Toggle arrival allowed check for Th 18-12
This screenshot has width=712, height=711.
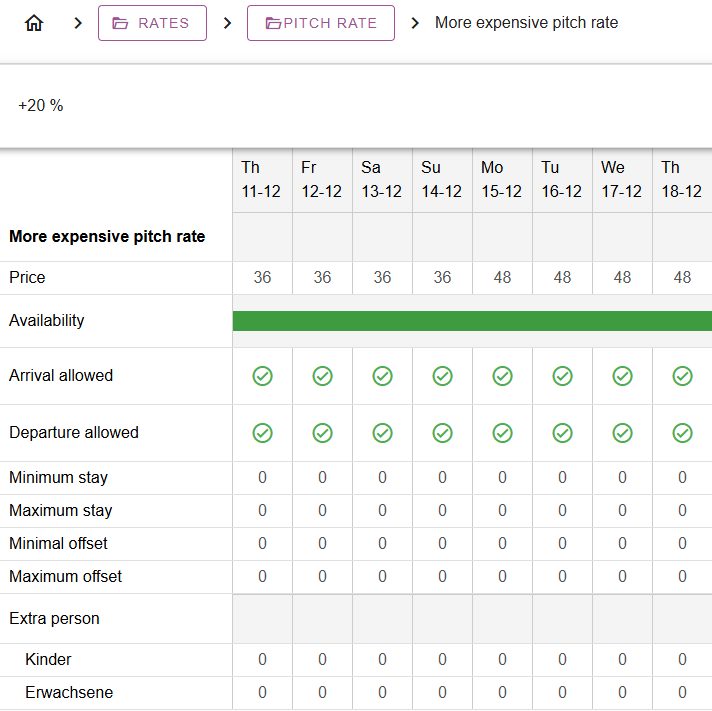682,376
